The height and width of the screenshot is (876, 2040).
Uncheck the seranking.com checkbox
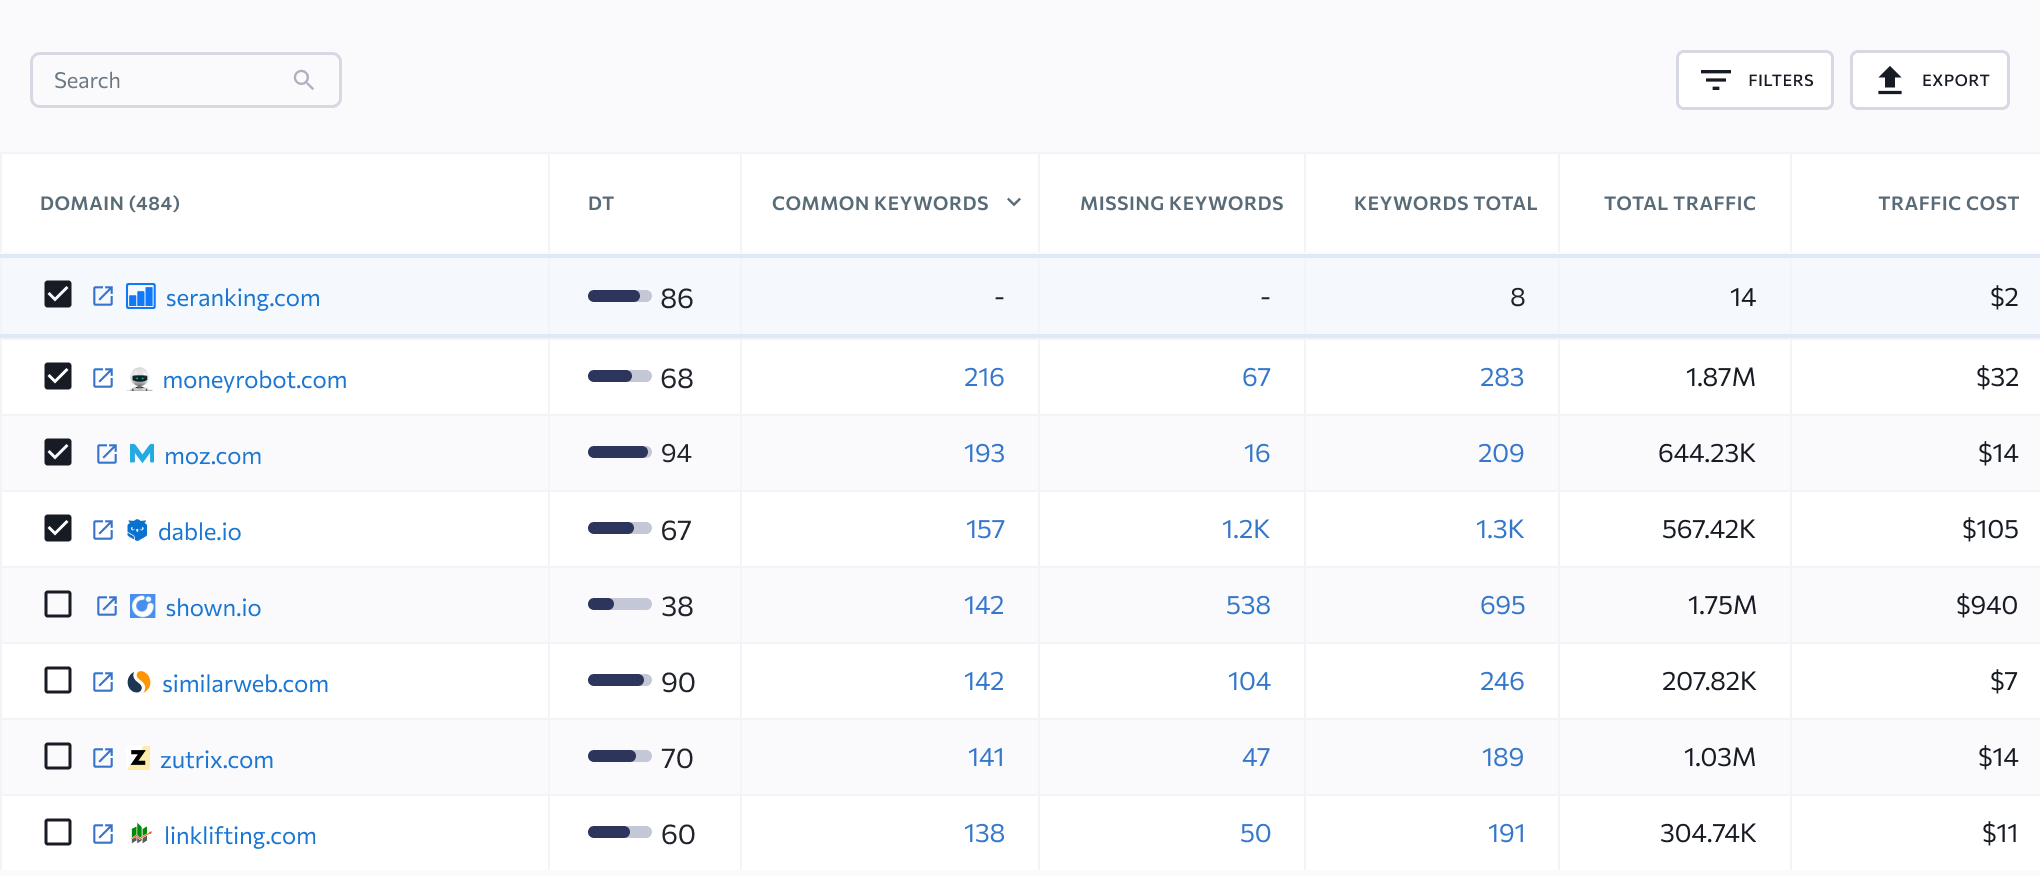pyautogui.click(x=58, y=294)
